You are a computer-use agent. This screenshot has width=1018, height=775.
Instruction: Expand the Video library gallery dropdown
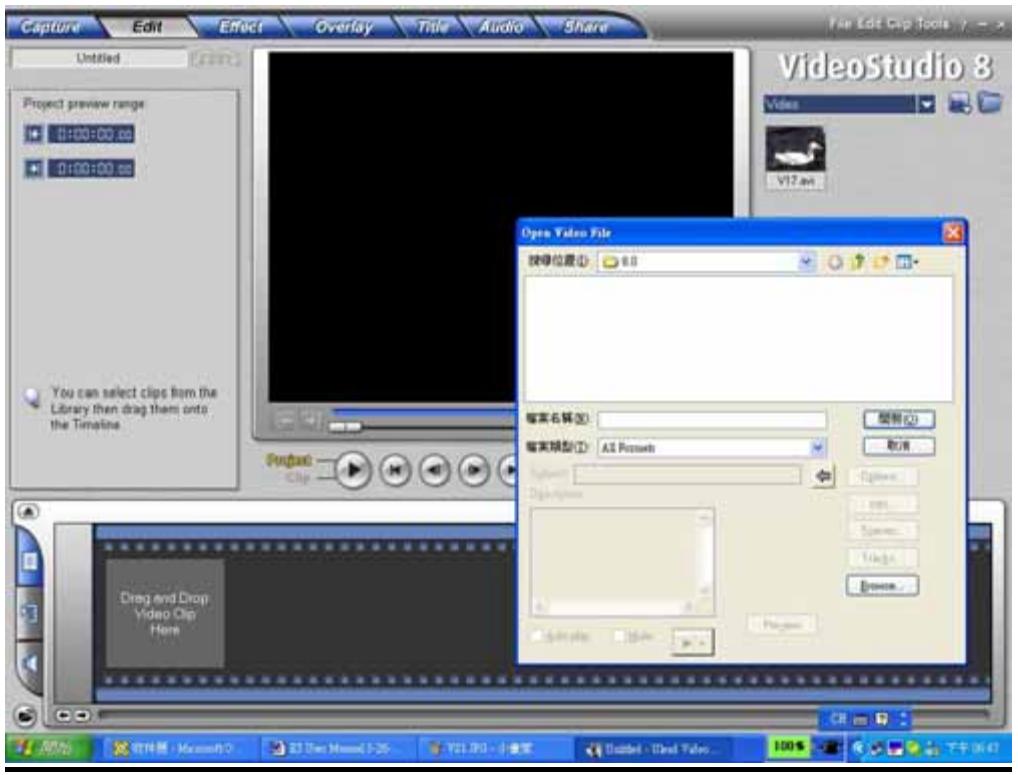[926, 104]
